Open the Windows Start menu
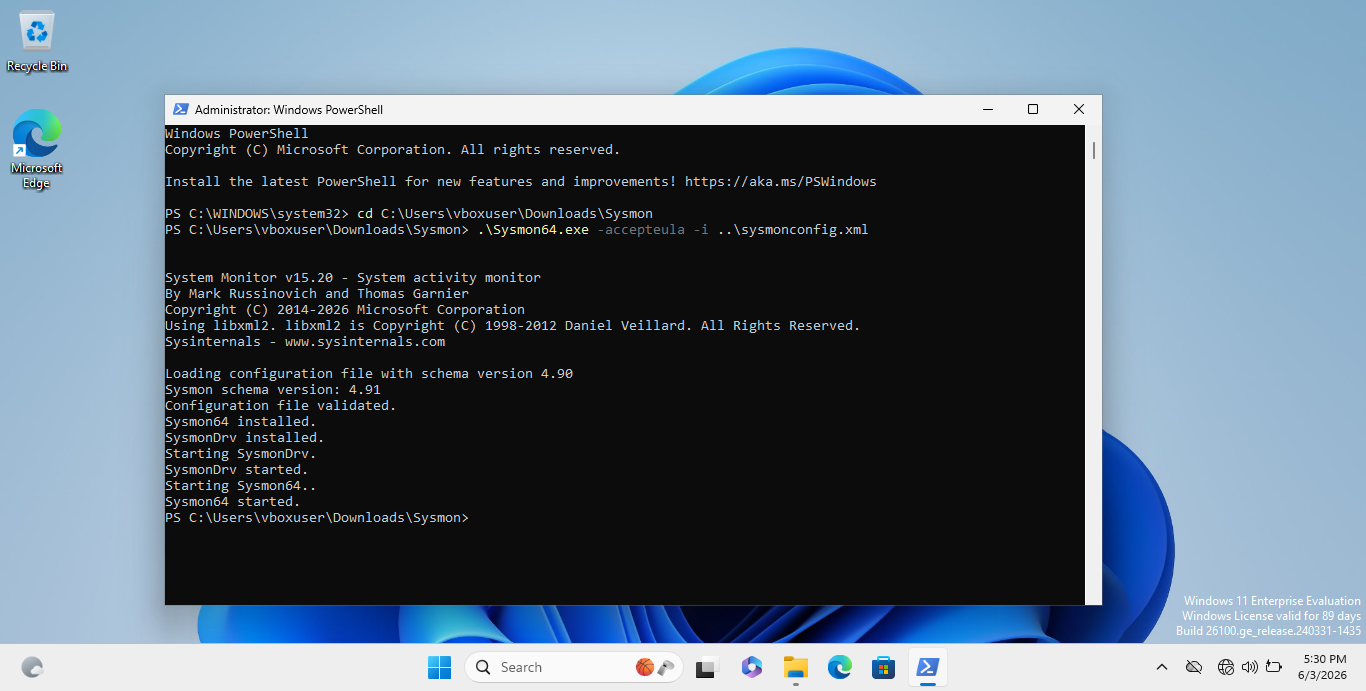 tap(439, 667)
